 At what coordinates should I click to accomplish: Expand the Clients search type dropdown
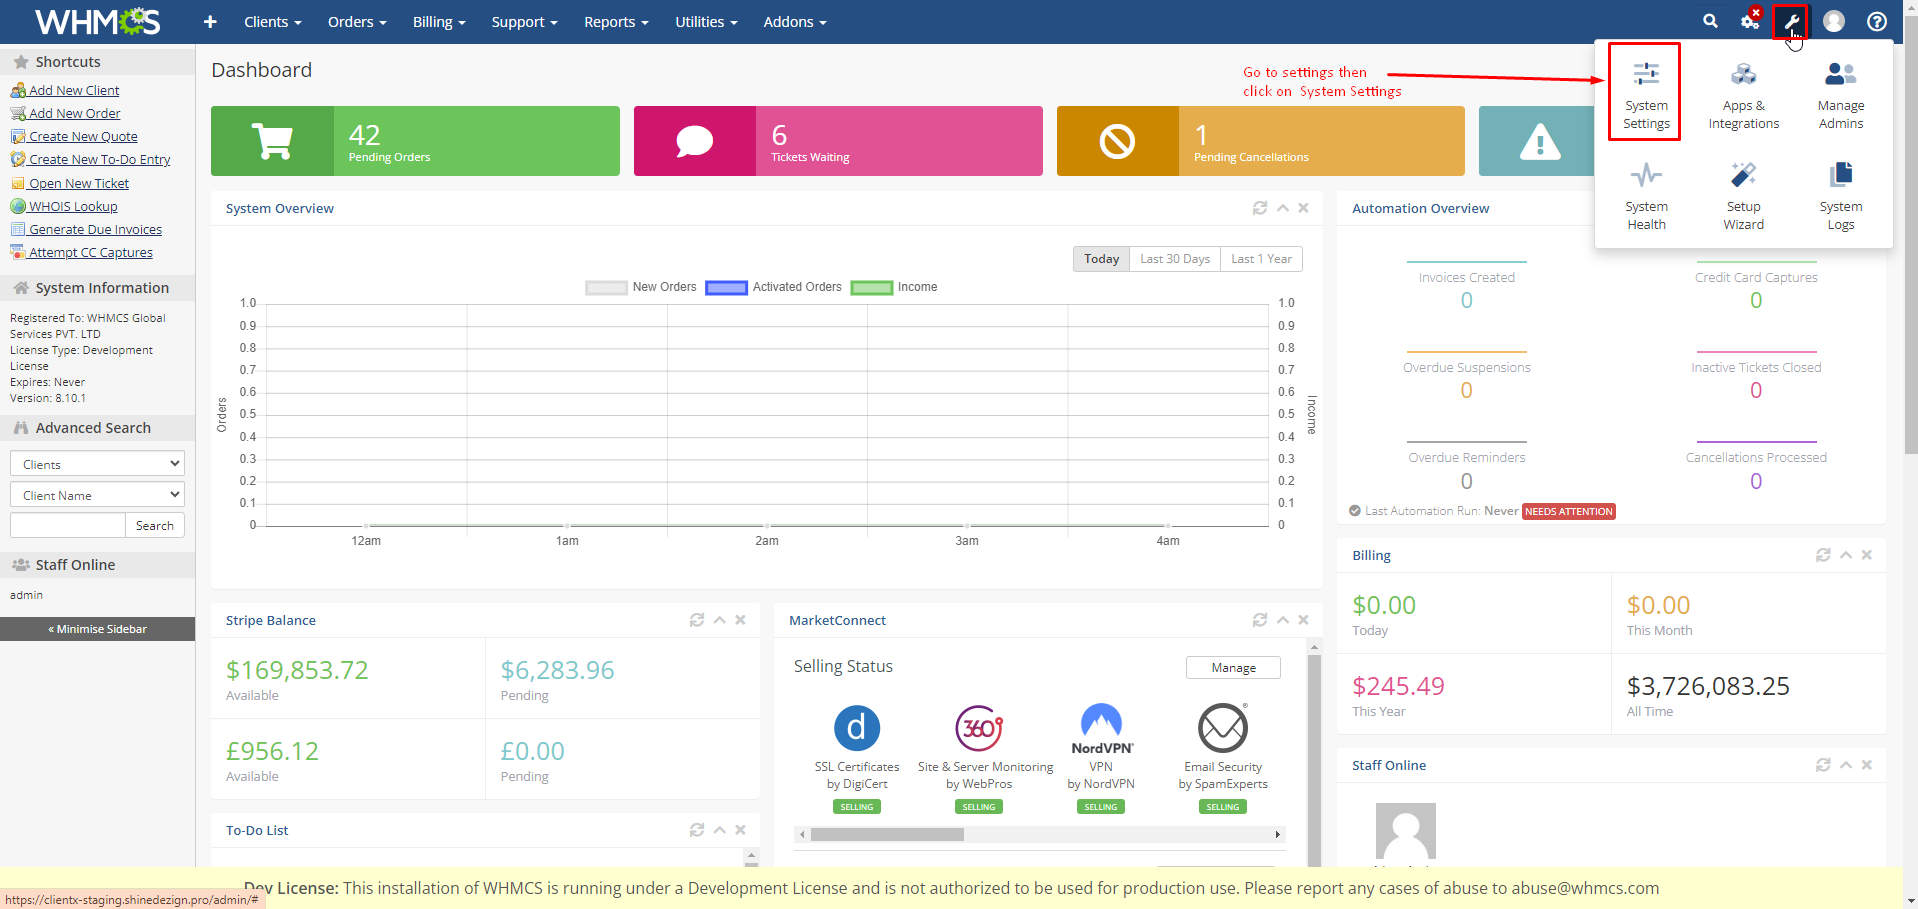tap(97, 464)
